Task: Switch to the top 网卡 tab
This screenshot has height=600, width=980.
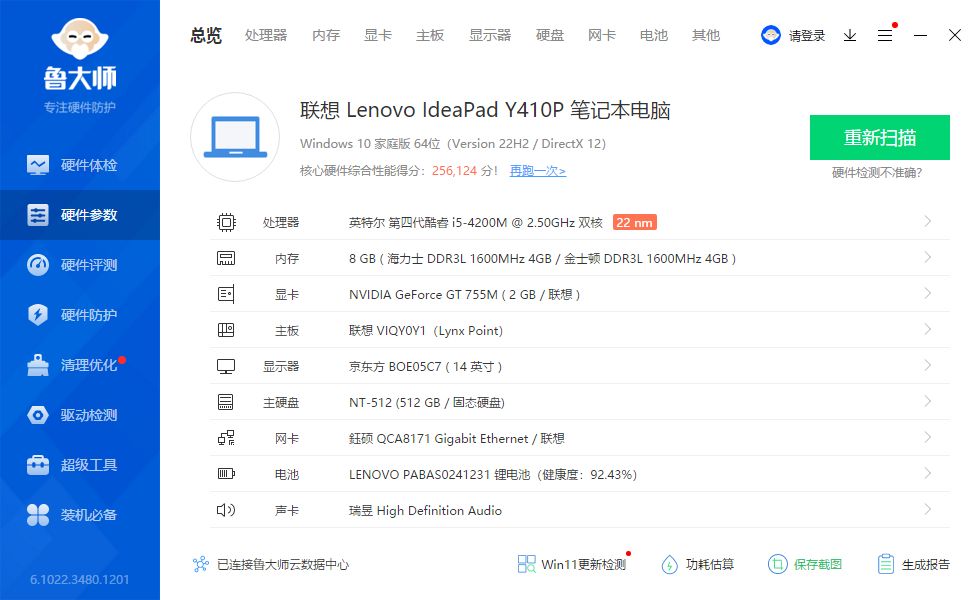Action: coord(602,35)
